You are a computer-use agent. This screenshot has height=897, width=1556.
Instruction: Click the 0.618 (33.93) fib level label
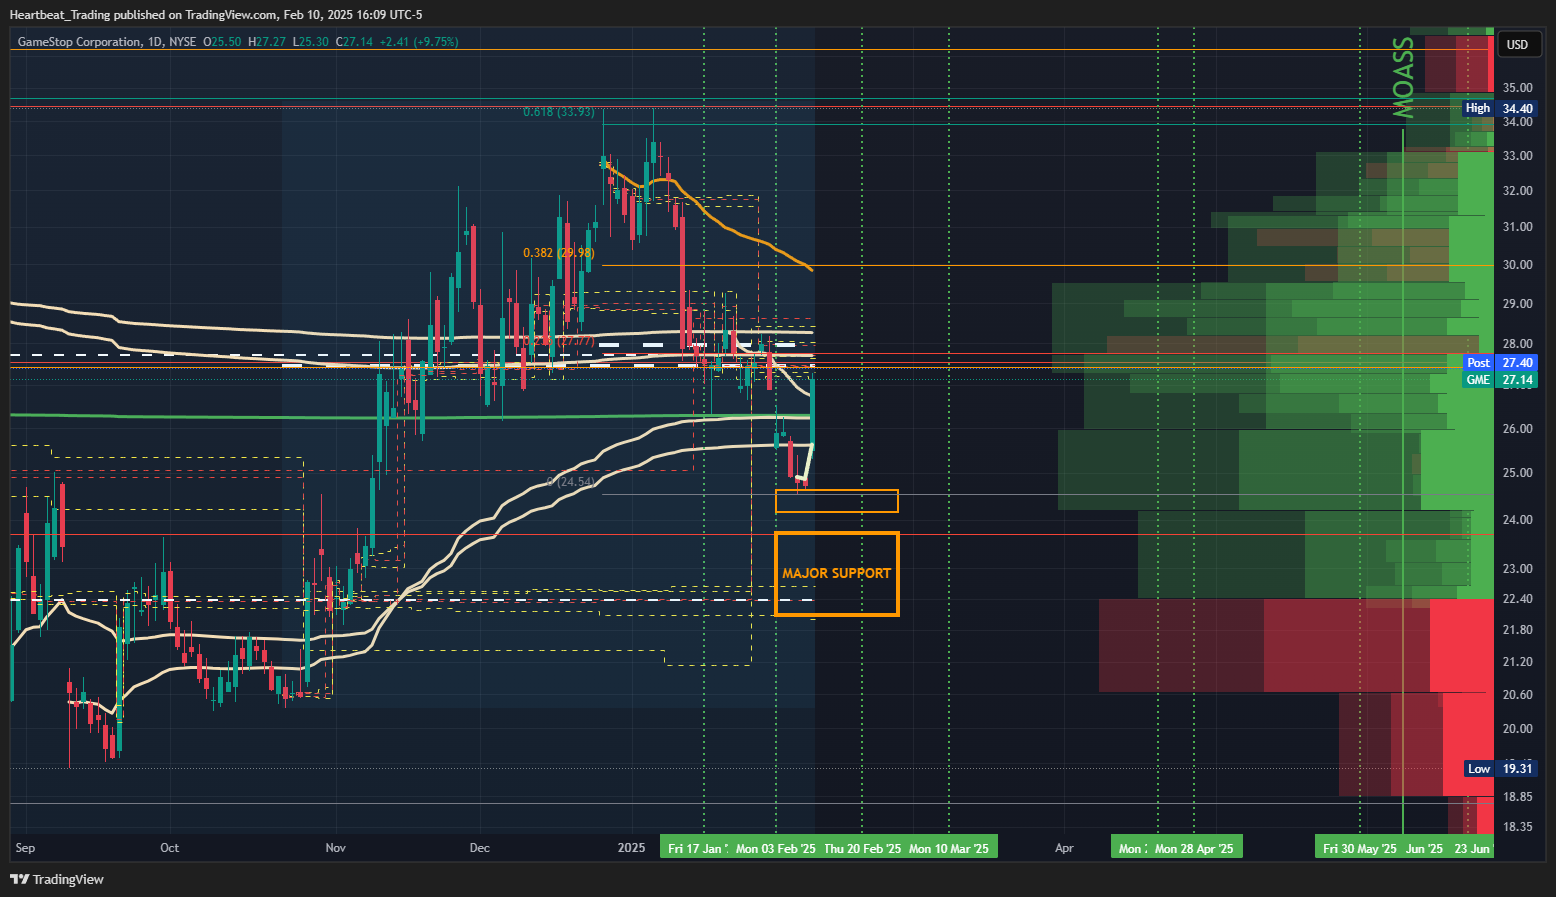click(558, 112)
